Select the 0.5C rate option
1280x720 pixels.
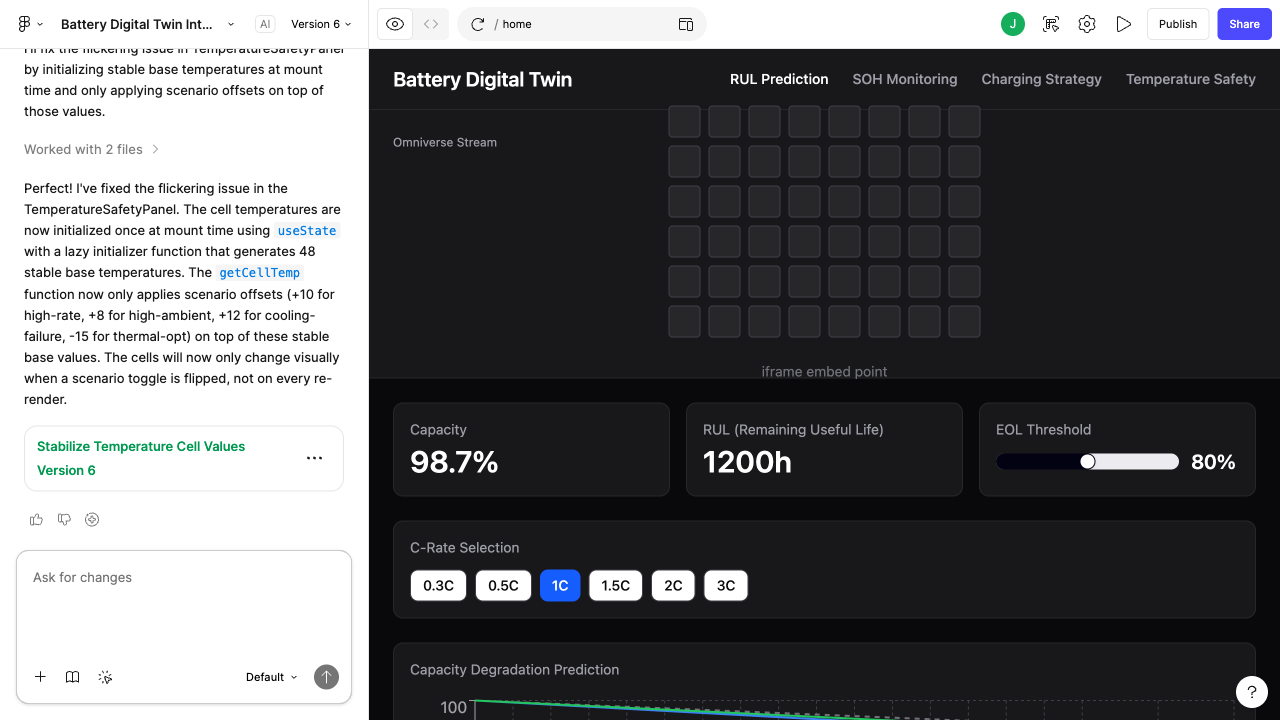pyautogui.click(x=503, y=585)
